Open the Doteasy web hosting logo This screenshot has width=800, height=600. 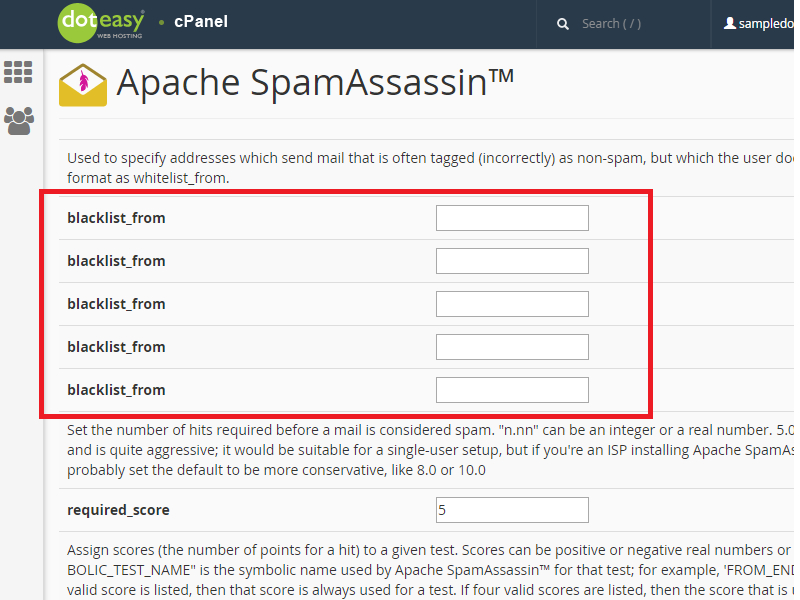(101, 23)
